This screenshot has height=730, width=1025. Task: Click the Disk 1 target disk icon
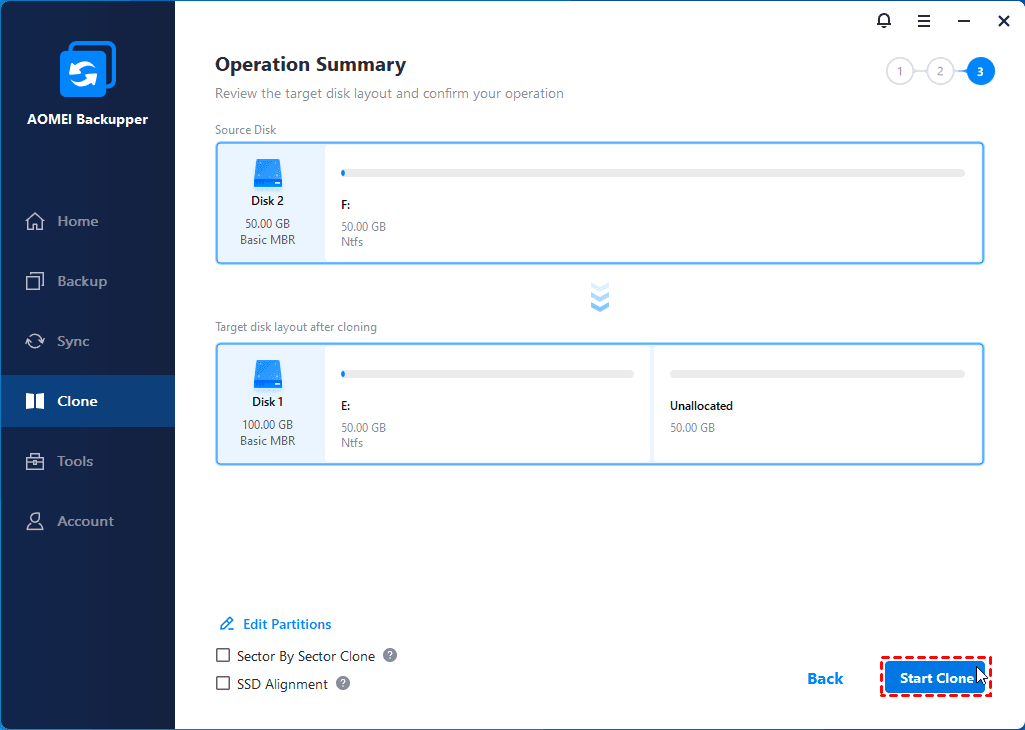(x=267, y=374)
